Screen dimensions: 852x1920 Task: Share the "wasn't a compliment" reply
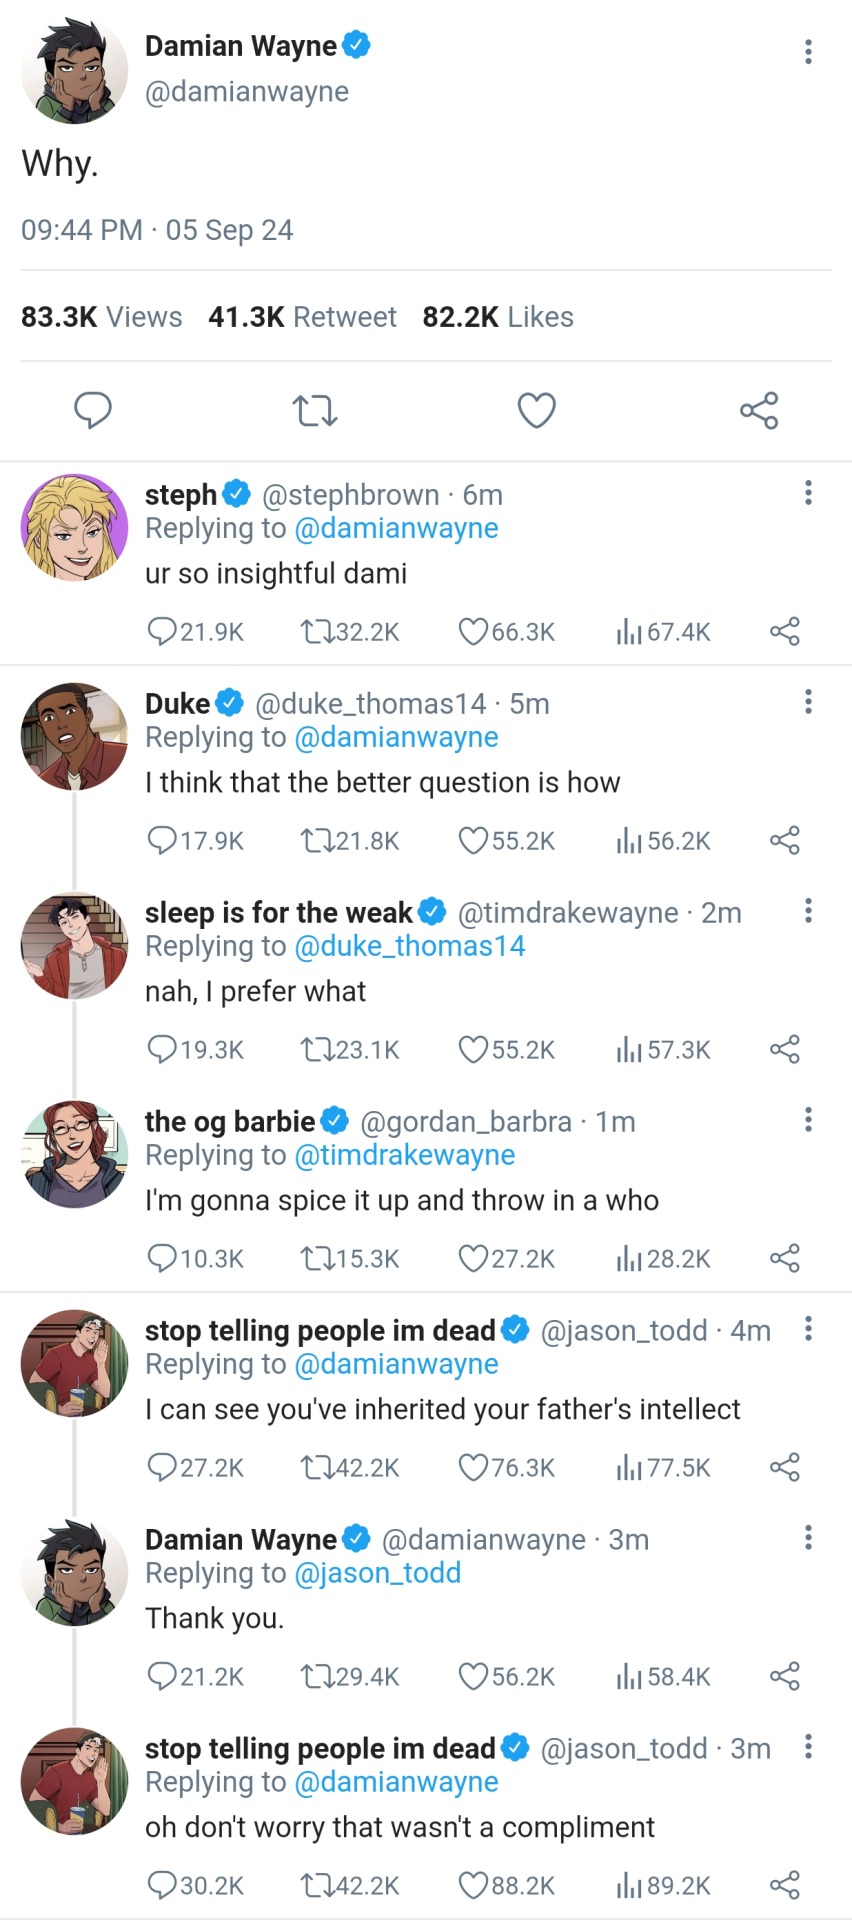(x=785, y=1885)
